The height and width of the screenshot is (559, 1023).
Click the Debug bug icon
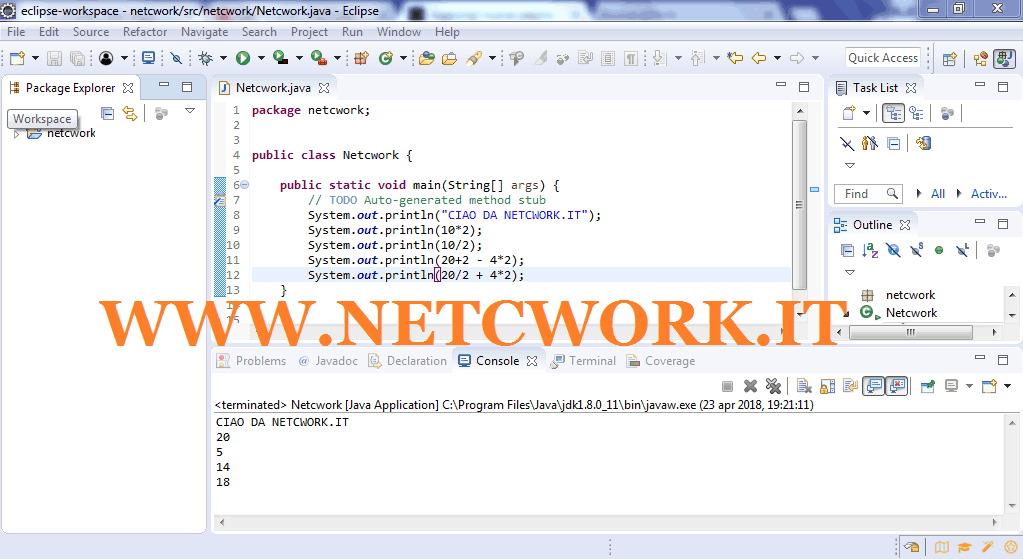point(206,58)
